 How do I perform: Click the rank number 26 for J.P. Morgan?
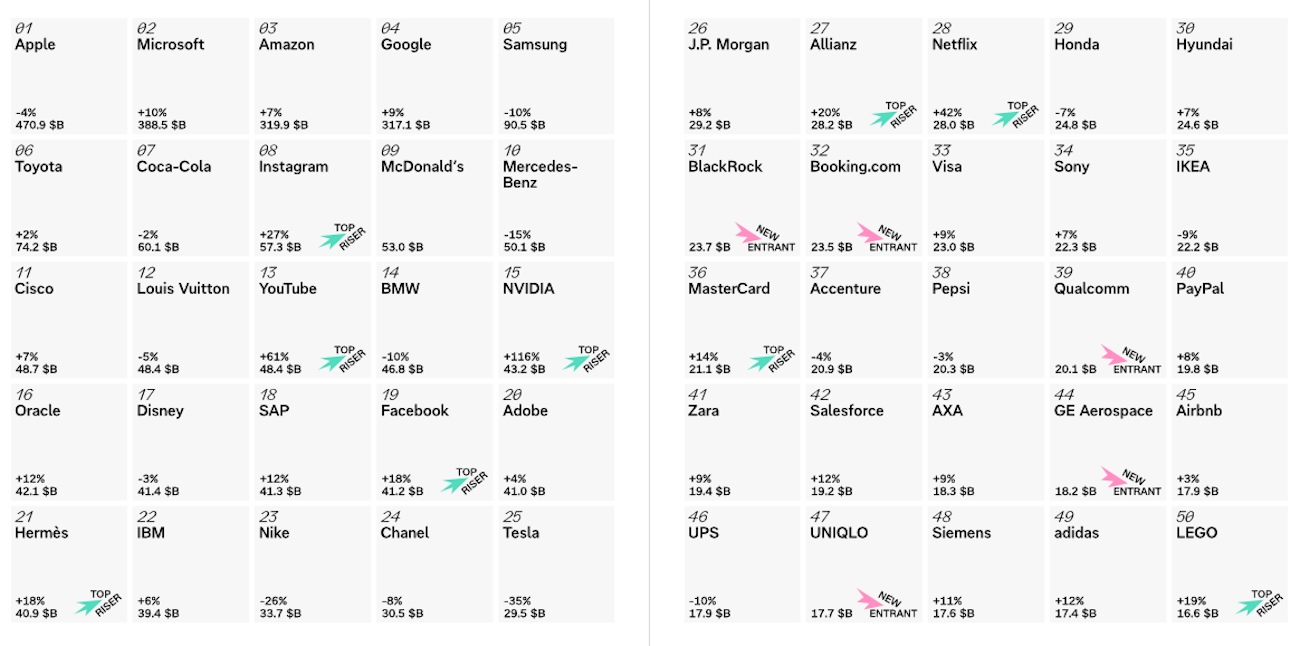coord(698,29)
